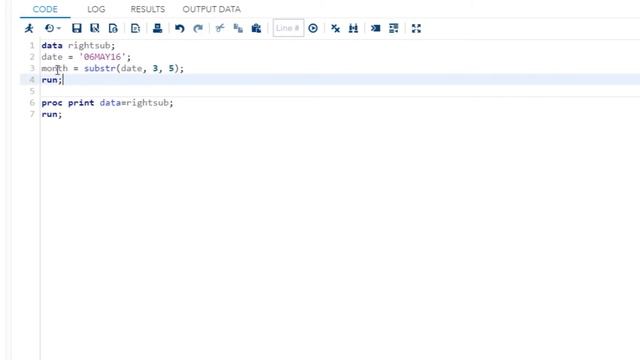Save the program with the floppy disk icon
The width and height of the screenshot is (640, 360).
[77, 28]
